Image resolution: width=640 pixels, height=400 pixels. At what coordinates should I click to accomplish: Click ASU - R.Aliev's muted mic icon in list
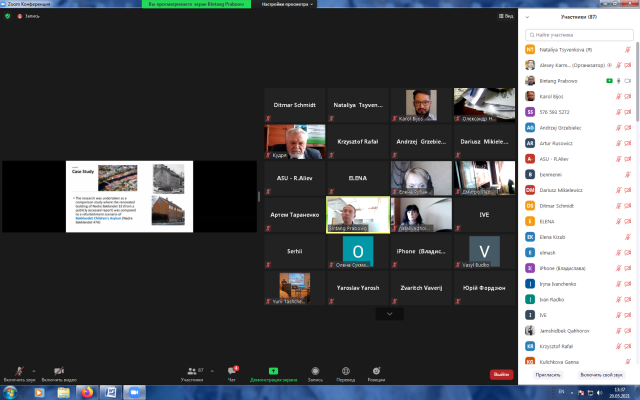pyautogui.click(x=619, y=159)
